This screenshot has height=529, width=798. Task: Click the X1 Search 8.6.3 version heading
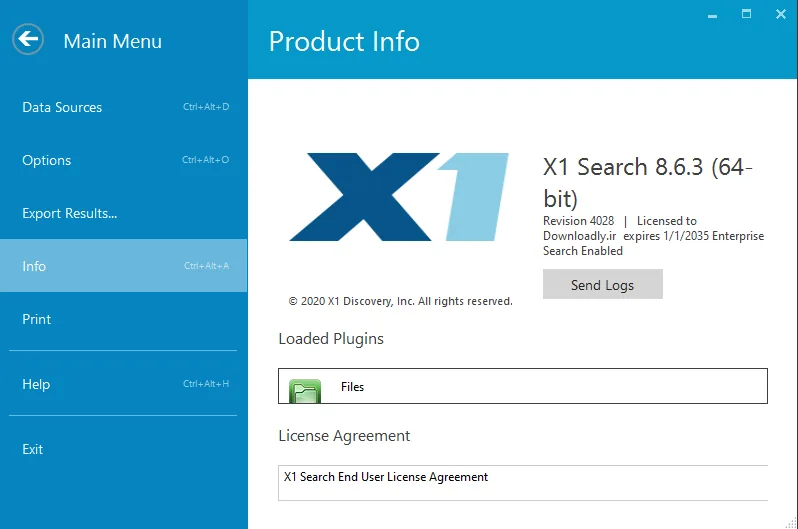click(648, 182)
